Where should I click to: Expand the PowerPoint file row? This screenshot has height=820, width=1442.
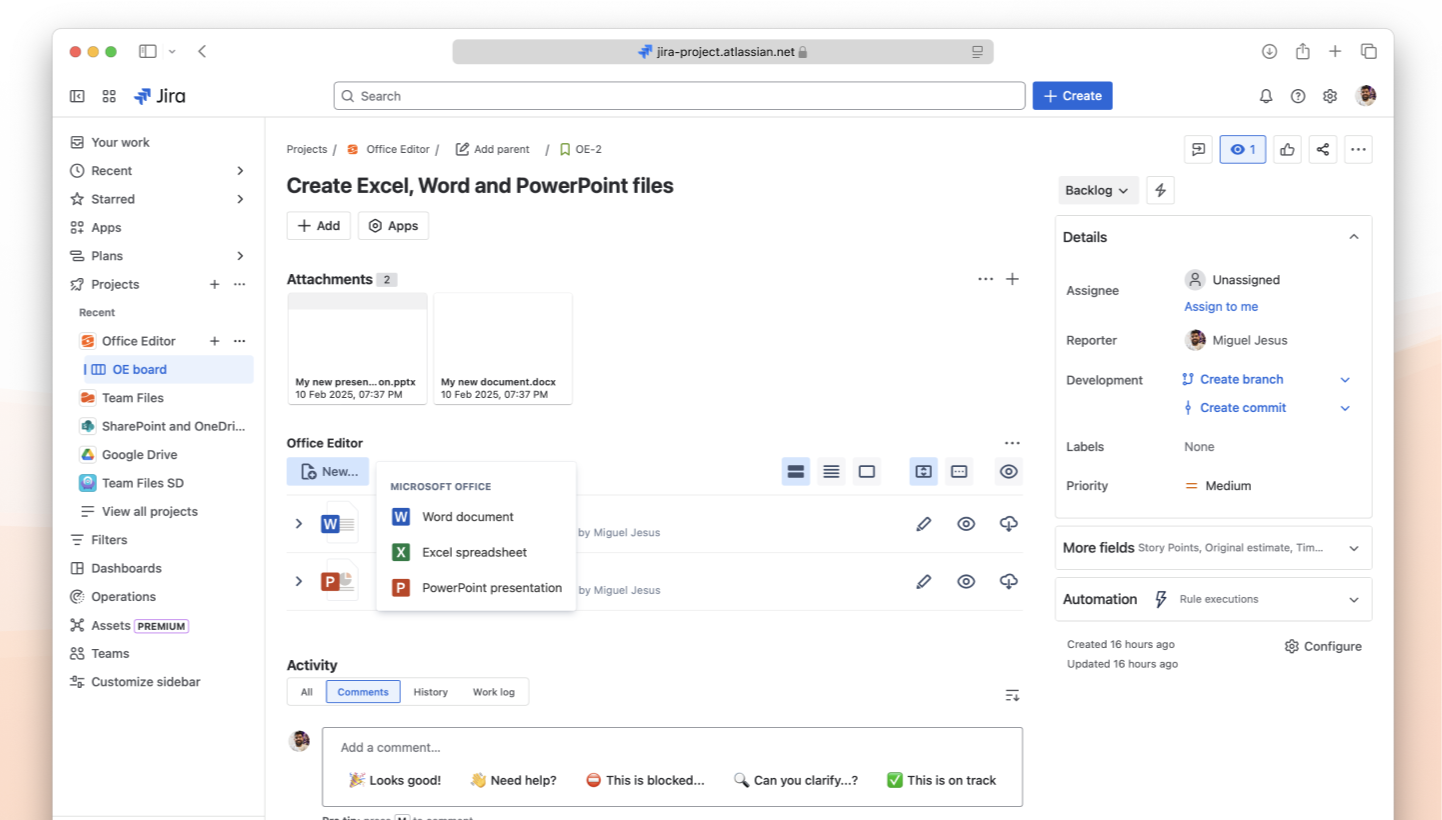click(x=298, y=581)
